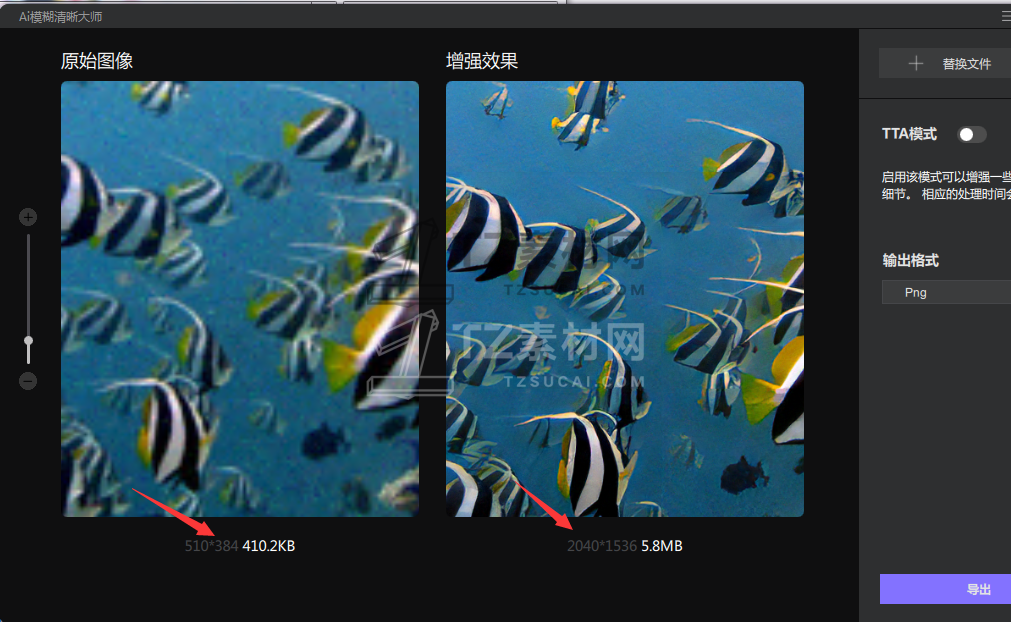Click the Ai模糊清晰大师 window title
The width and height of the screenshot is (1011, 622).
point(61,17)
